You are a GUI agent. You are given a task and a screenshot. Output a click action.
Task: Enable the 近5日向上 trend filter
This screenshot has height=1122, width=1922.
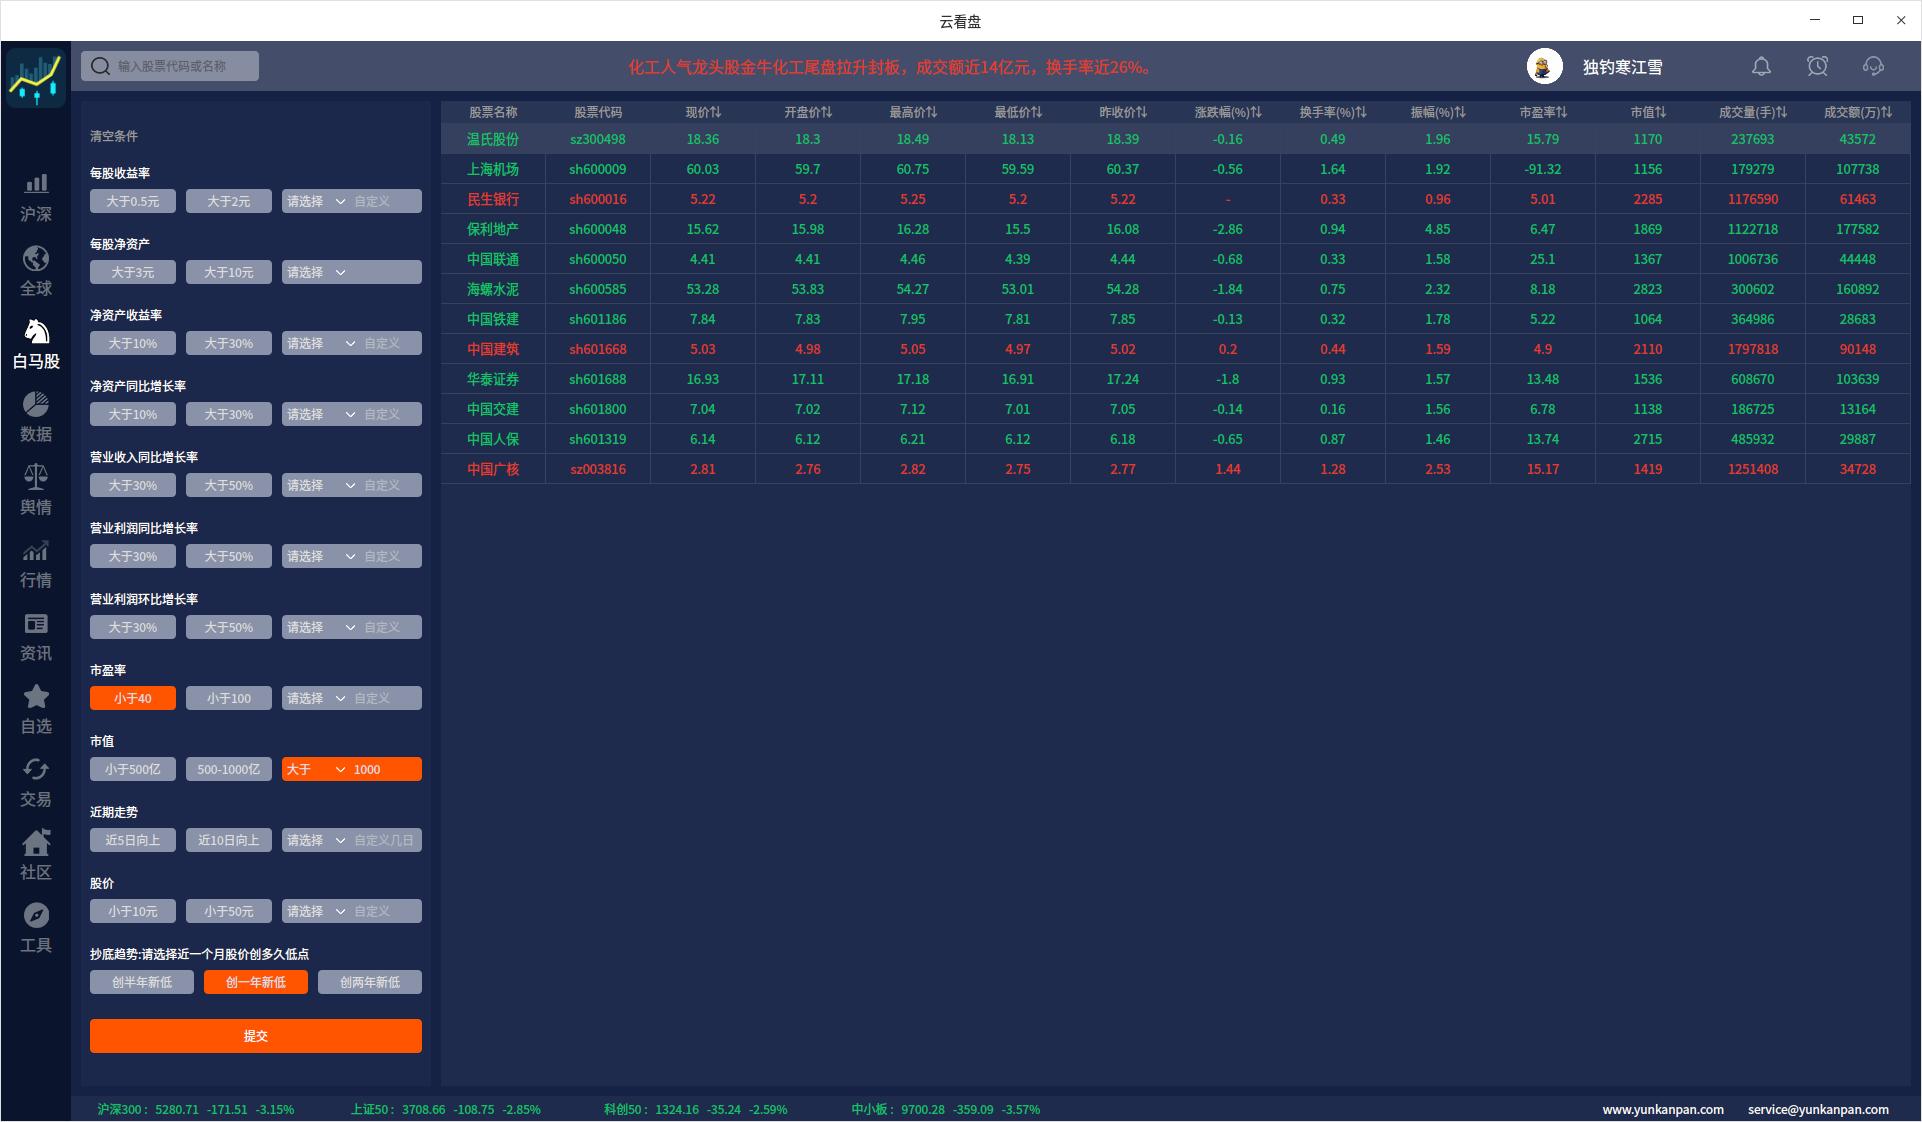133,840
